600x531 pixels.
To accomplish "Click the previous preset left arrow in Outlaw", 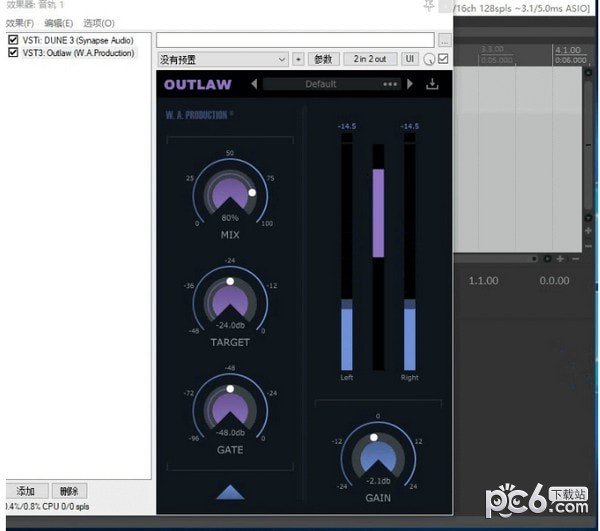I will pyautogui.click(x=254, y=85).
